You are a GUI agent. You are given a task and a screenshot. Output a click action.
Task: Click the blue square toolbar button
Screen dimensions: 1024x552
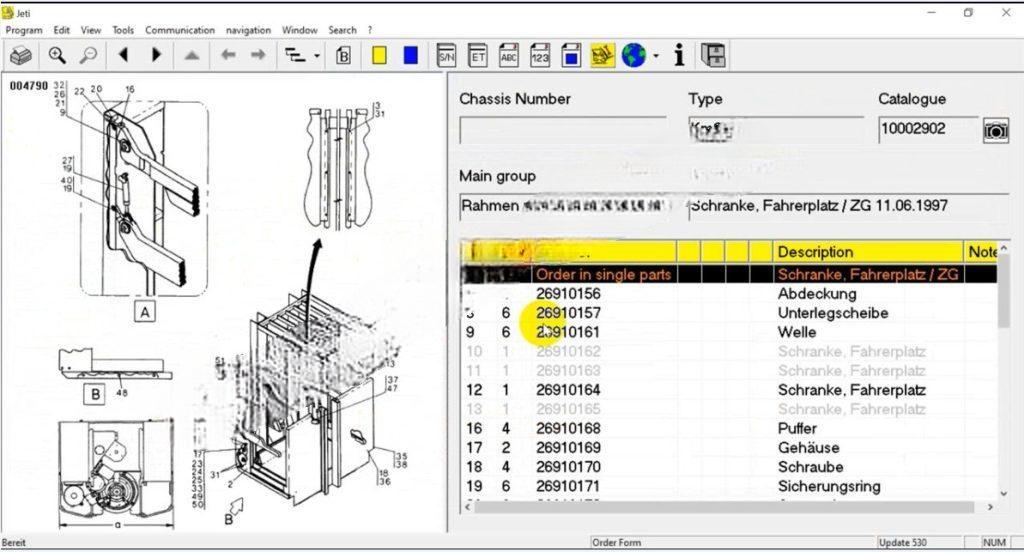[410, 56]
